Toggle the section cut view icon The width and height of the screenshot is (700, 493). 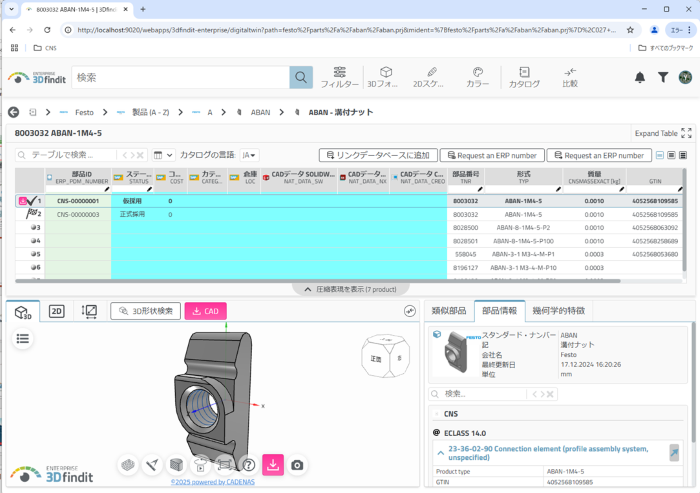tap(176, 465)
